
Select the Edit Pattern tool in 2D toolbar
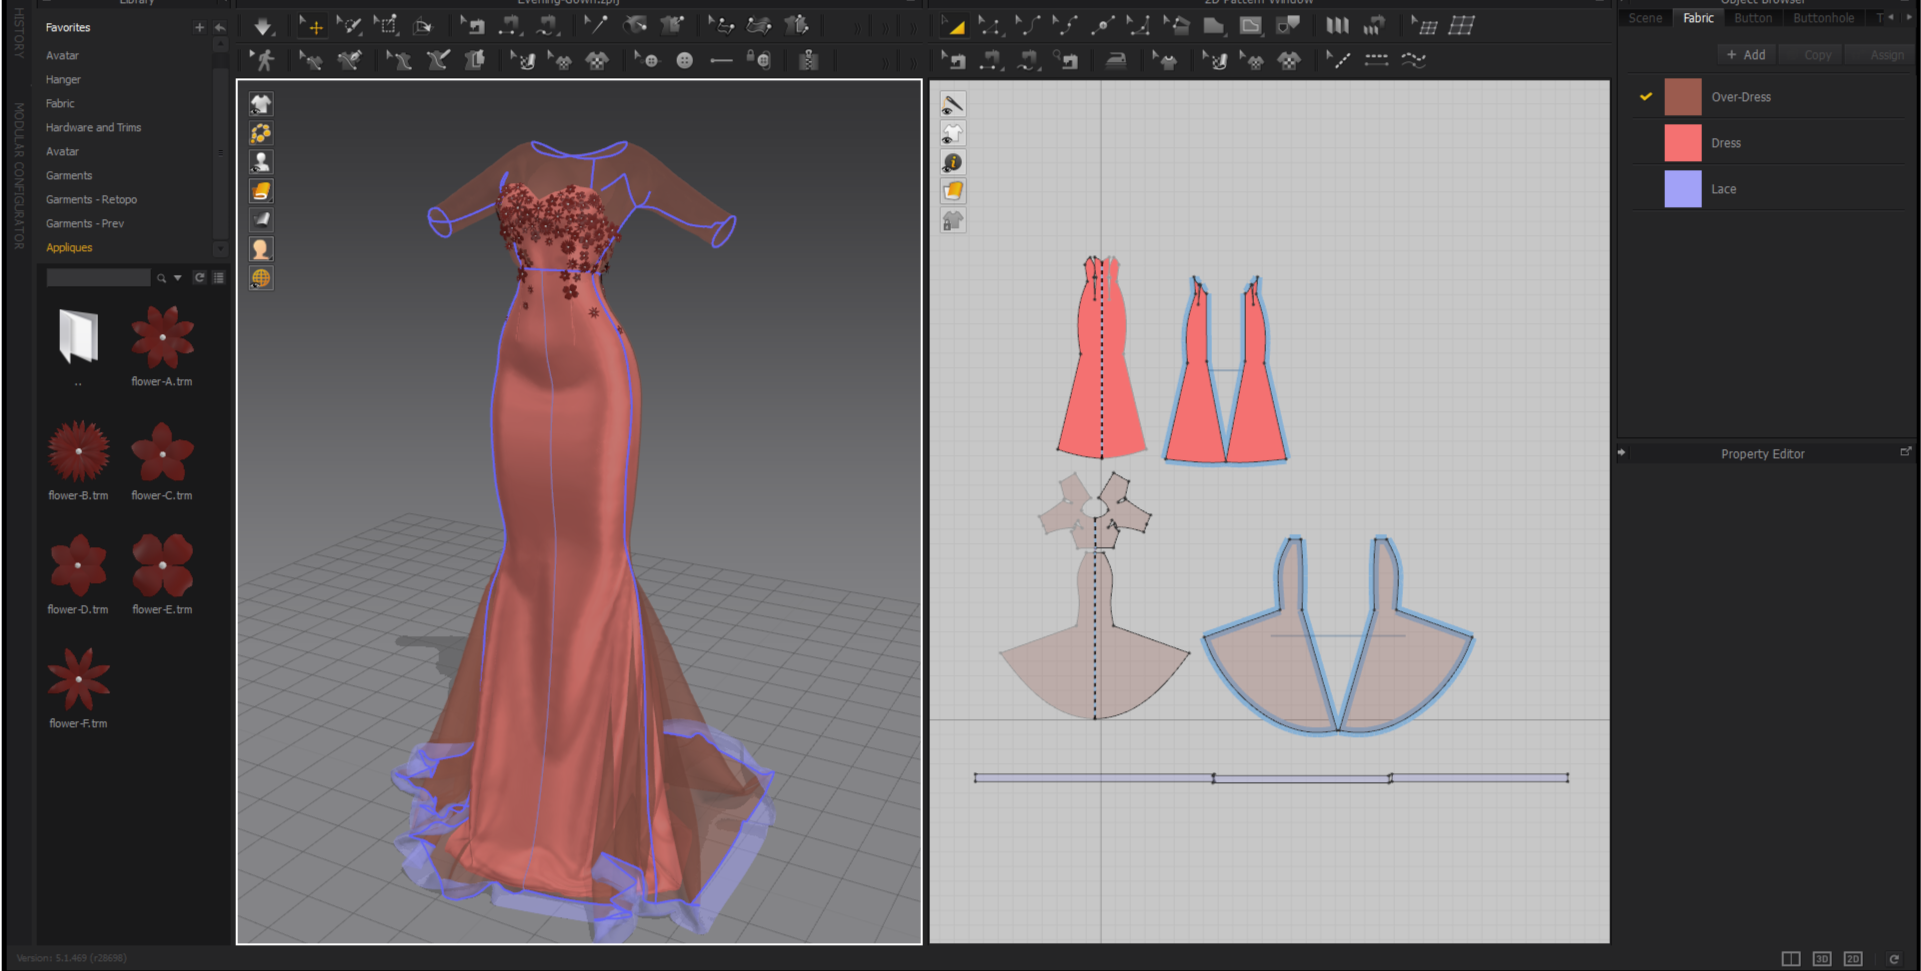(x=991, y=26)
